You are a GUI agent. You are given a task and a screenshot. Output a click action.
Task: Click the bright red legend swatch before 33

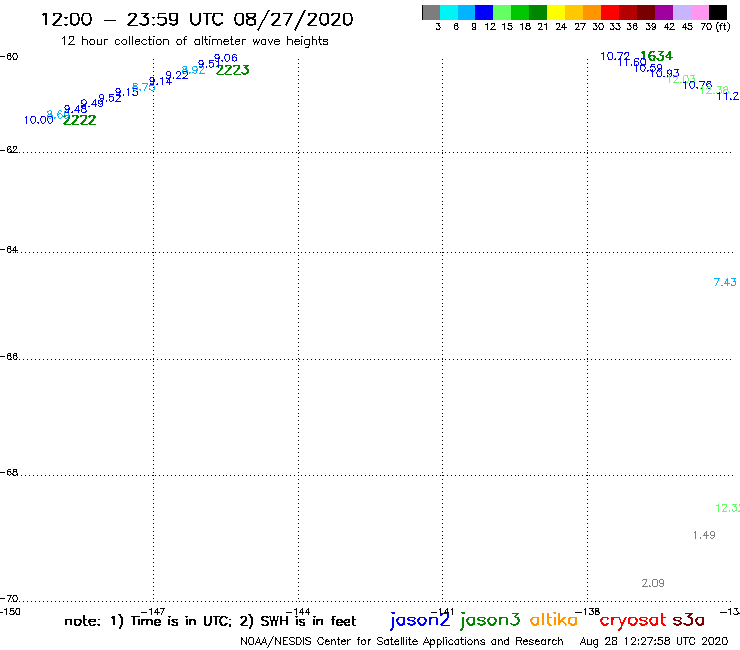[x=610, y=12]
